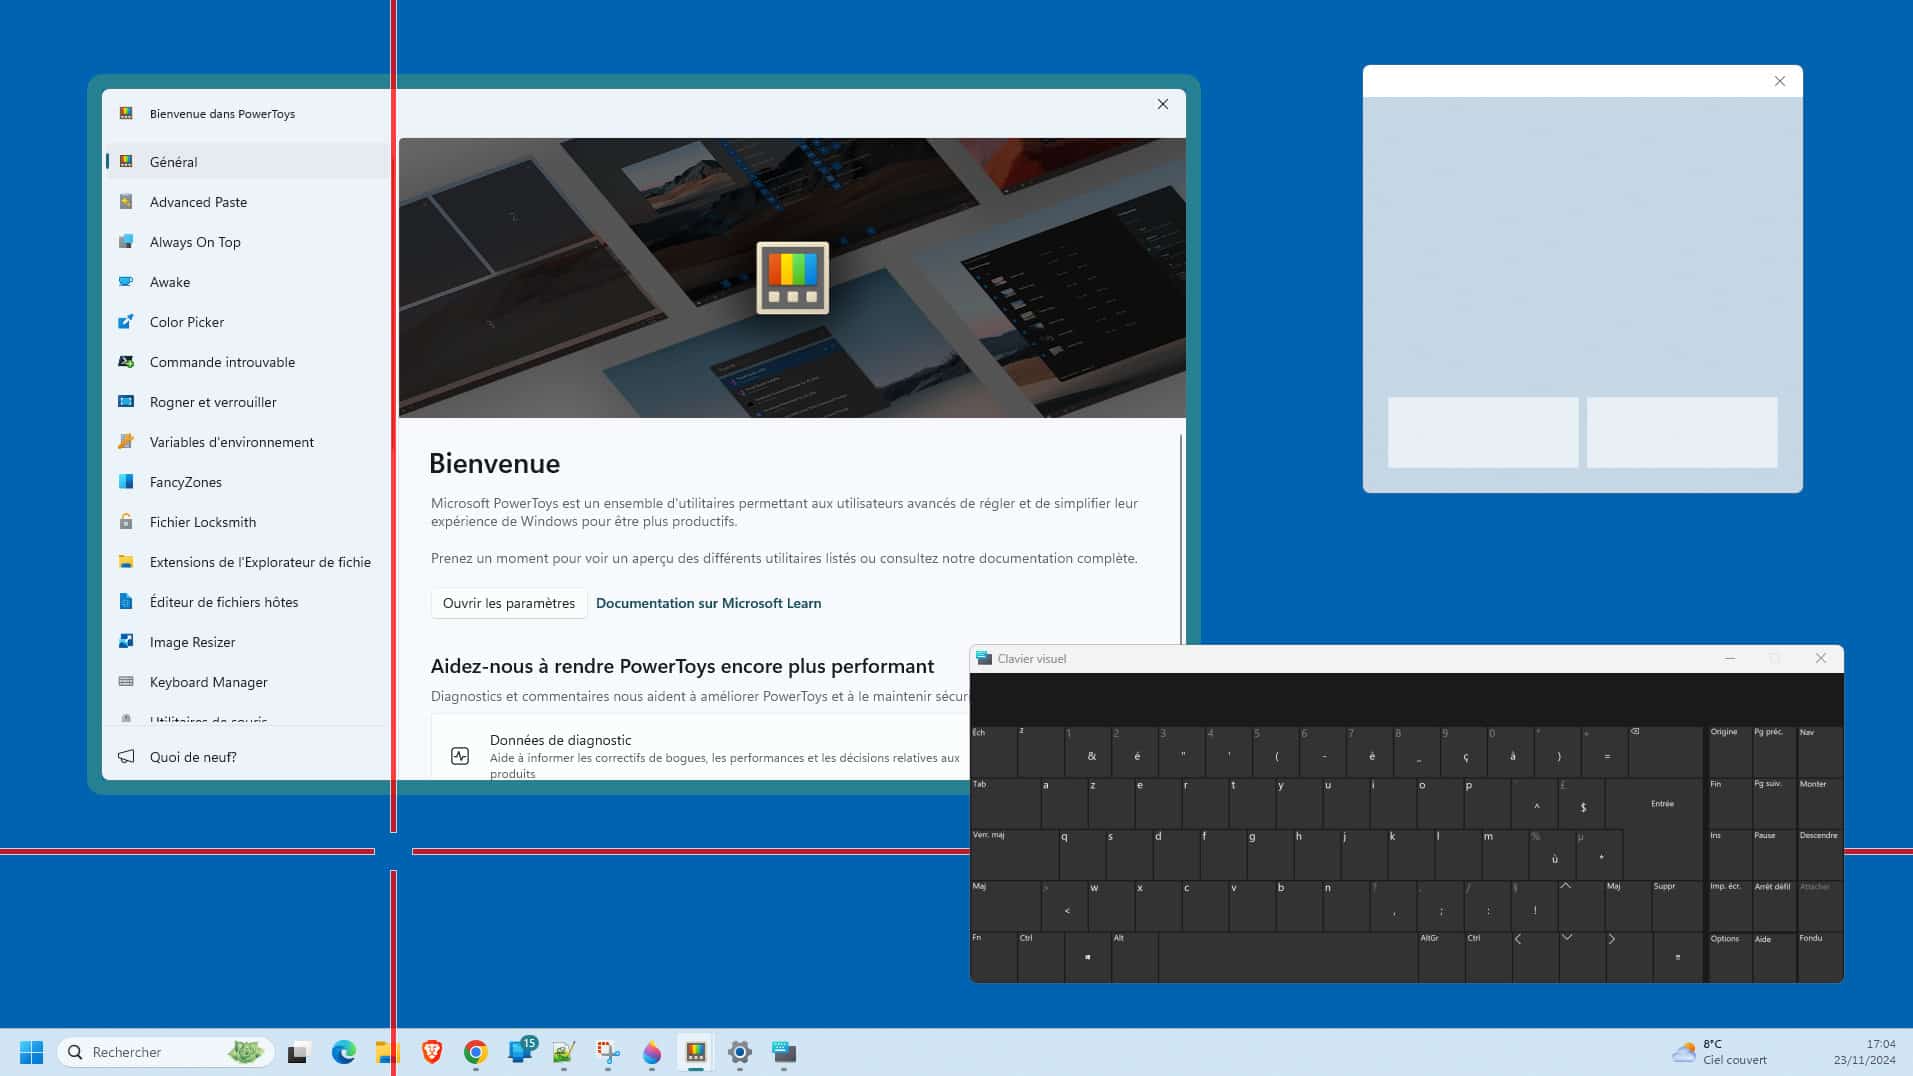Open Settings gear in taskbar
1913x1076 pixels.
click(739, 1052)
